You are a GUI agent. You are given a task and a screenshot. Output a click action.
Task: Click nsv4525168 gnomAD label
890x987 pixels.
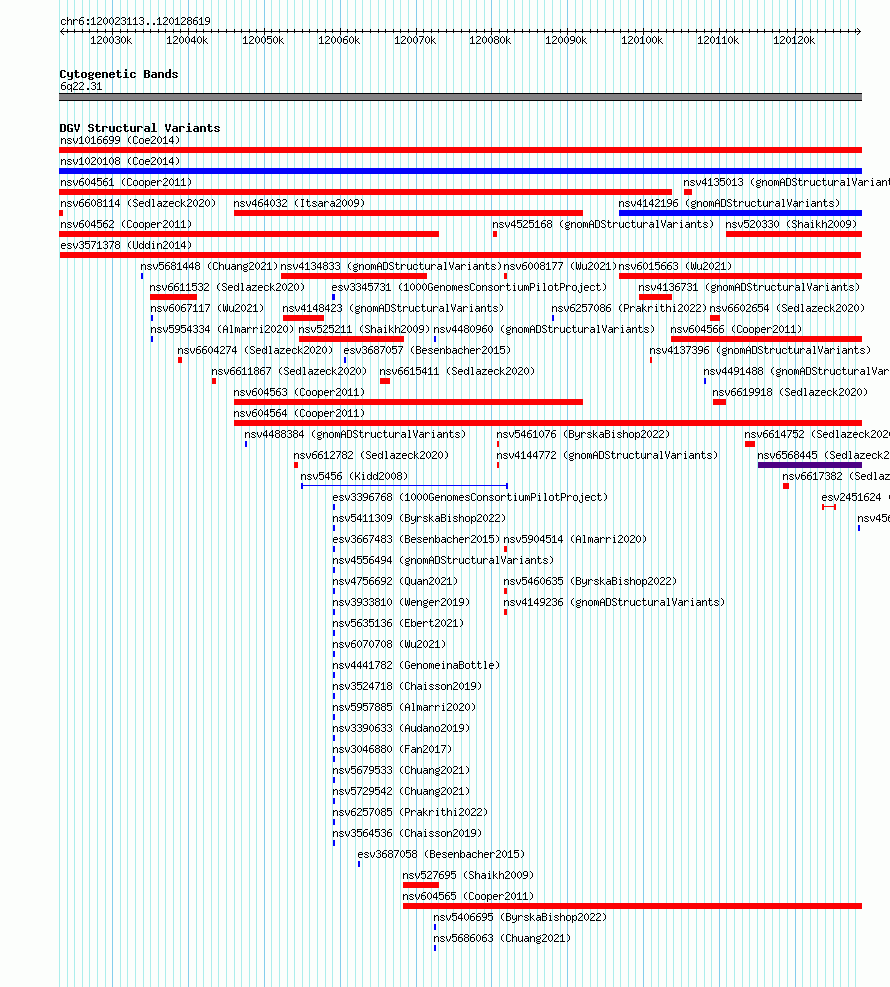603,224
